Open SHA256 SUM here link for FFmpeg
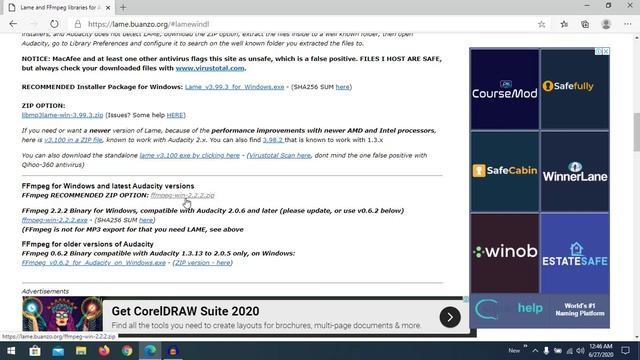 146,220
